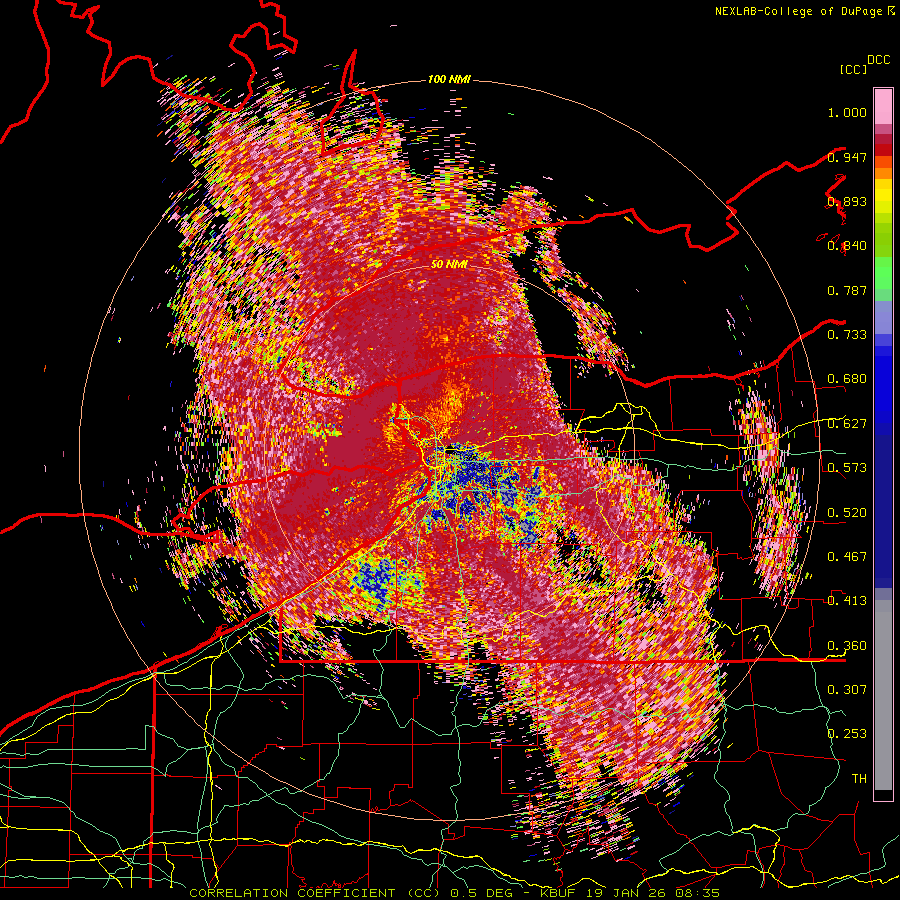The image size is (900, 900).
Task: Select the 0.413 scale value
Action: (847, 601)
